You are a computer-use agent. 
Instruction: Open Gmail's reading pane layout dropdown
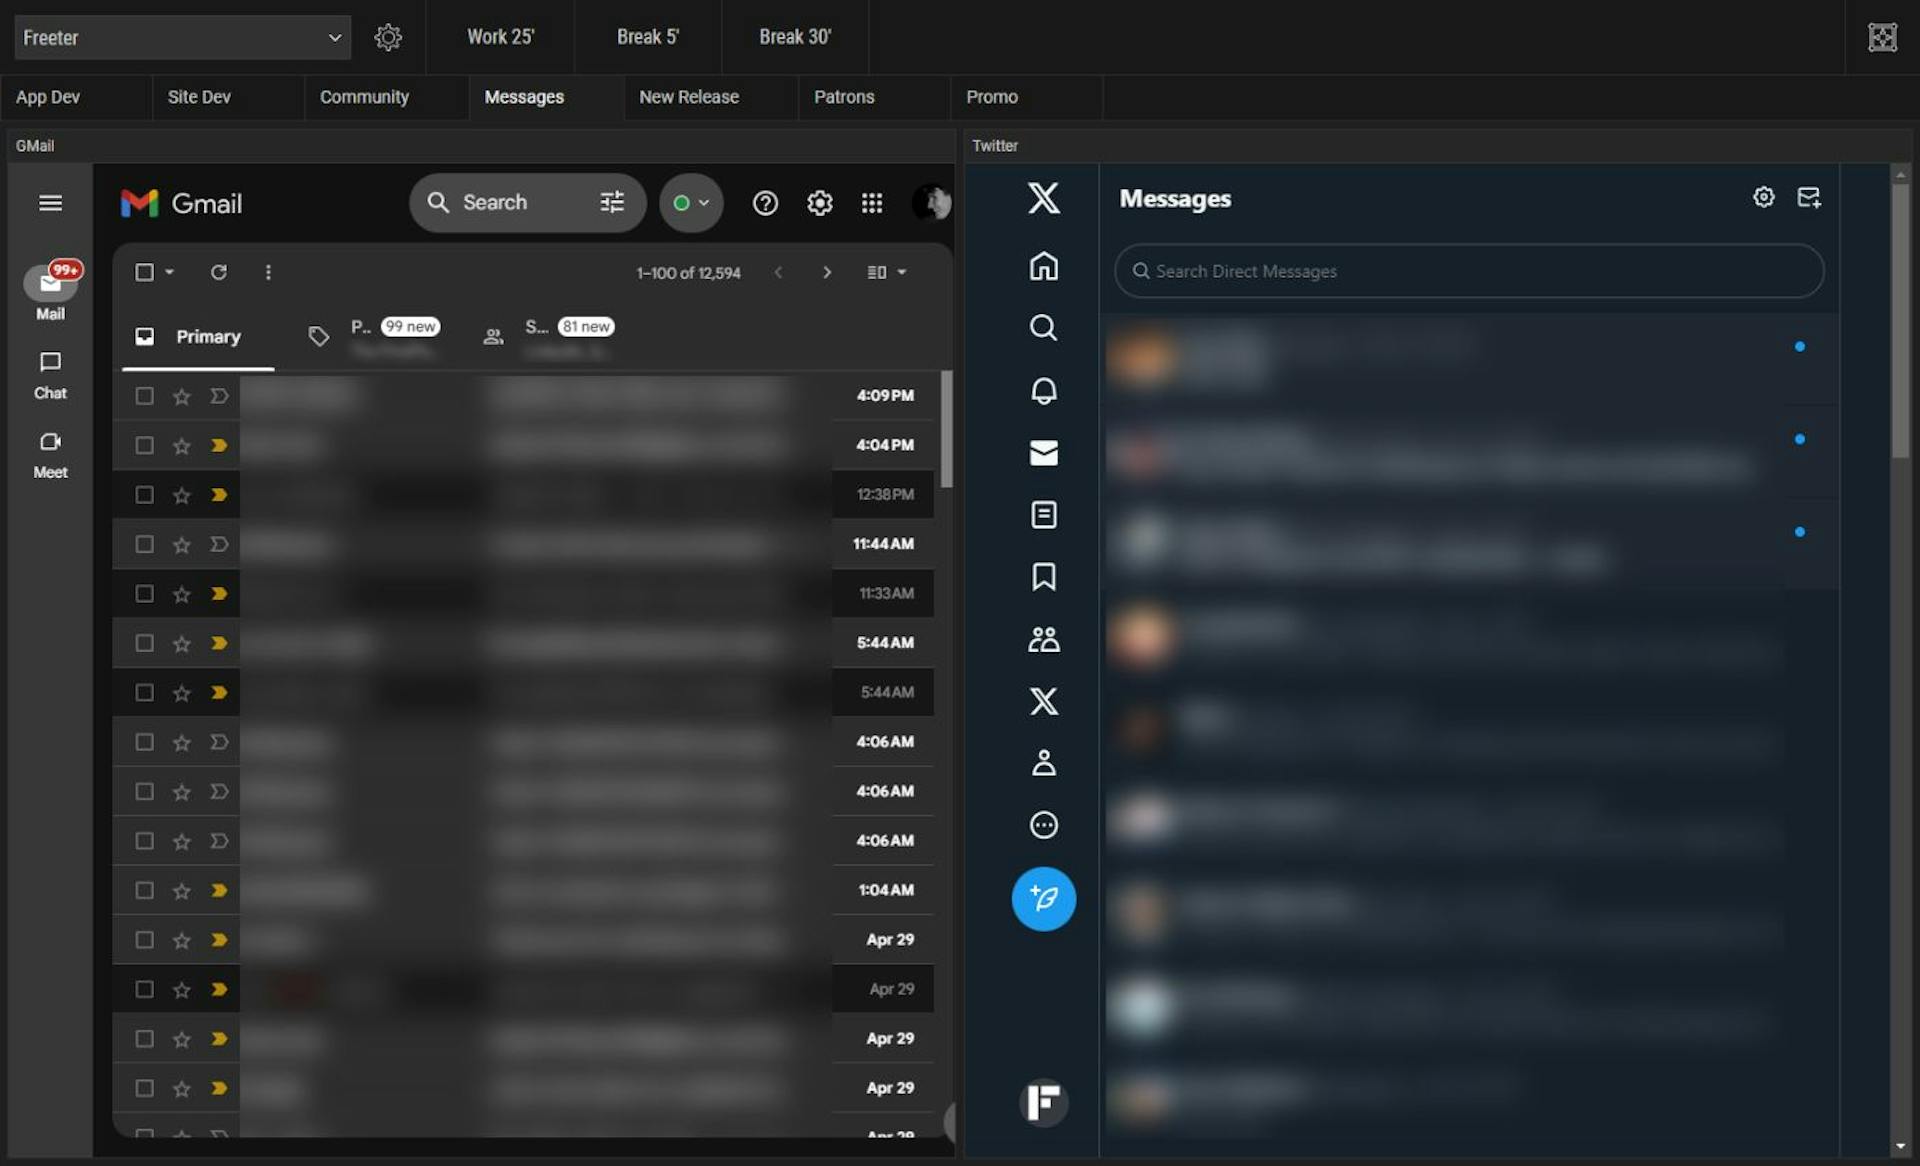886,271
